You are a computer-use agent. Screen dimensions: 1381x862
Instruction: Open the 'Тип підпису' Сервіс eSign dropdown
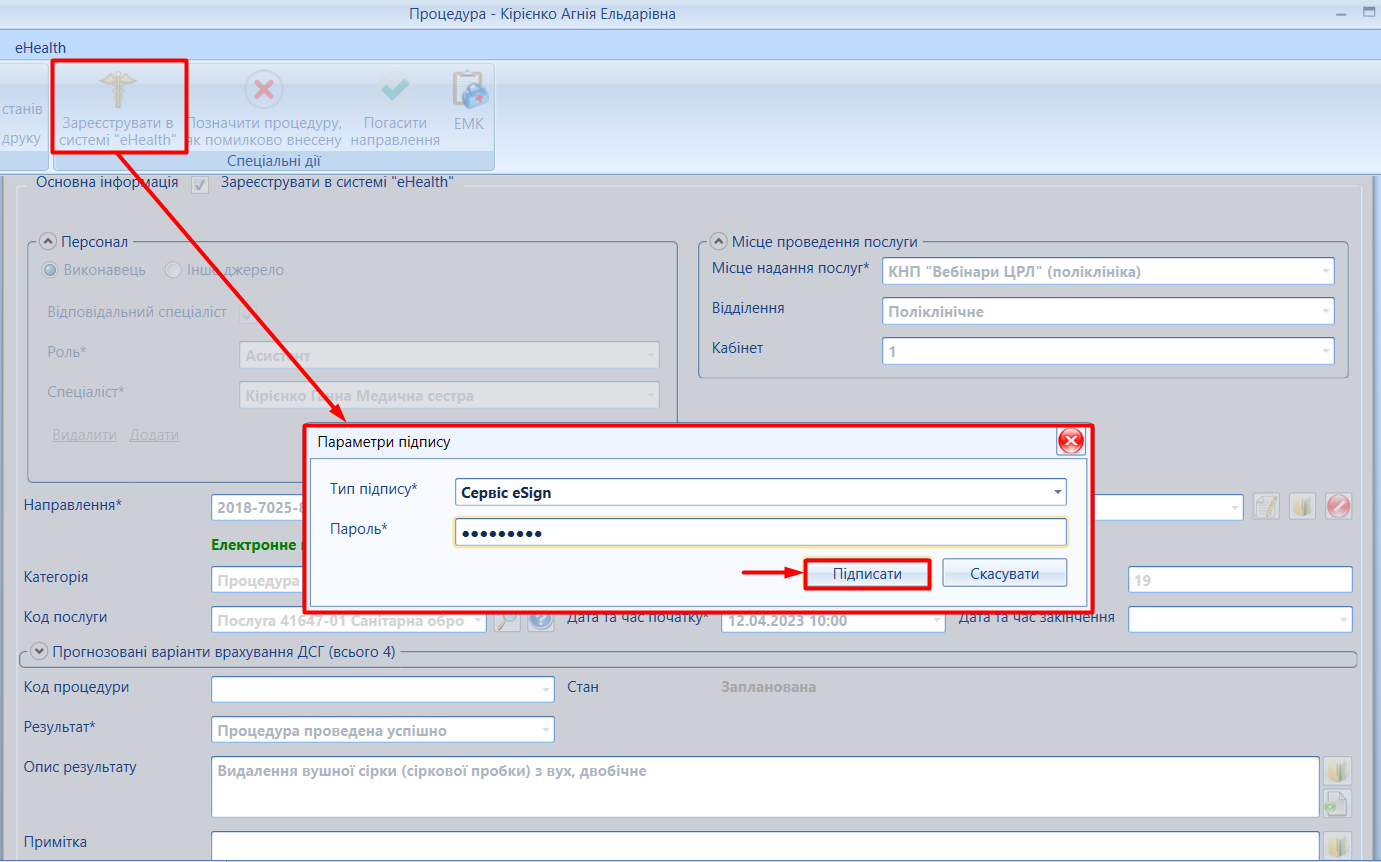(x=760, y=492)
